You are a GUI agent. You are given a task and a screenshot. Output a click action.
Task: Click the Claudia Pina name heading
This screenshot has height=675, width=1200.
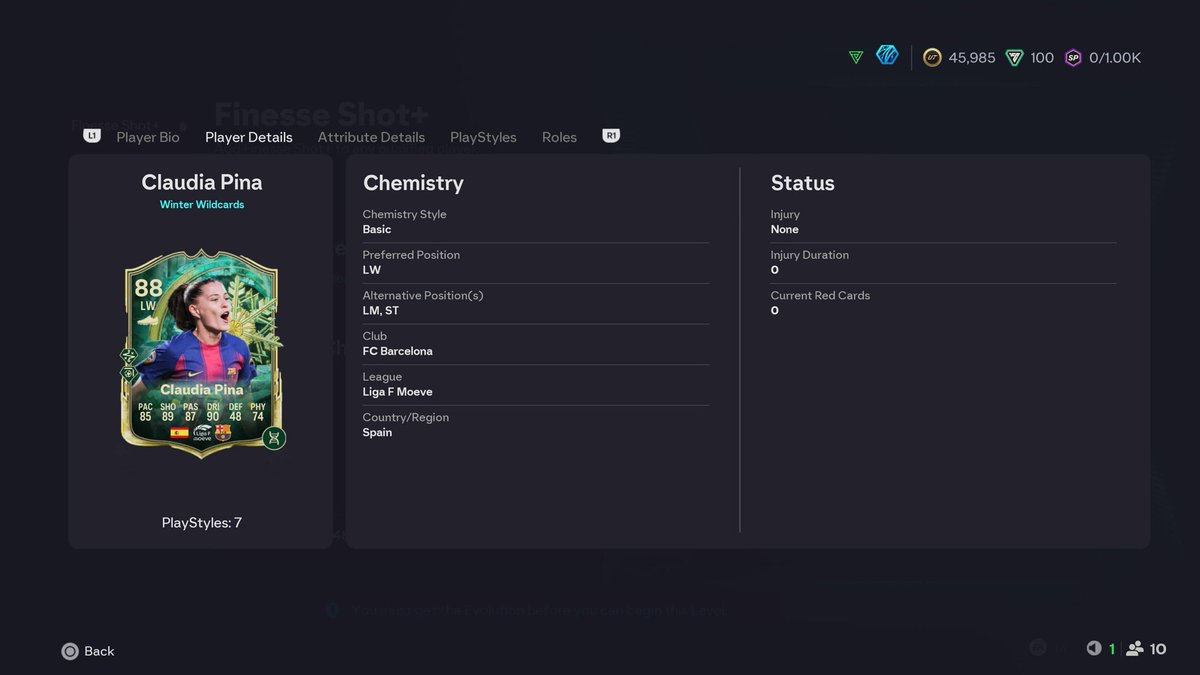[202, 182]
